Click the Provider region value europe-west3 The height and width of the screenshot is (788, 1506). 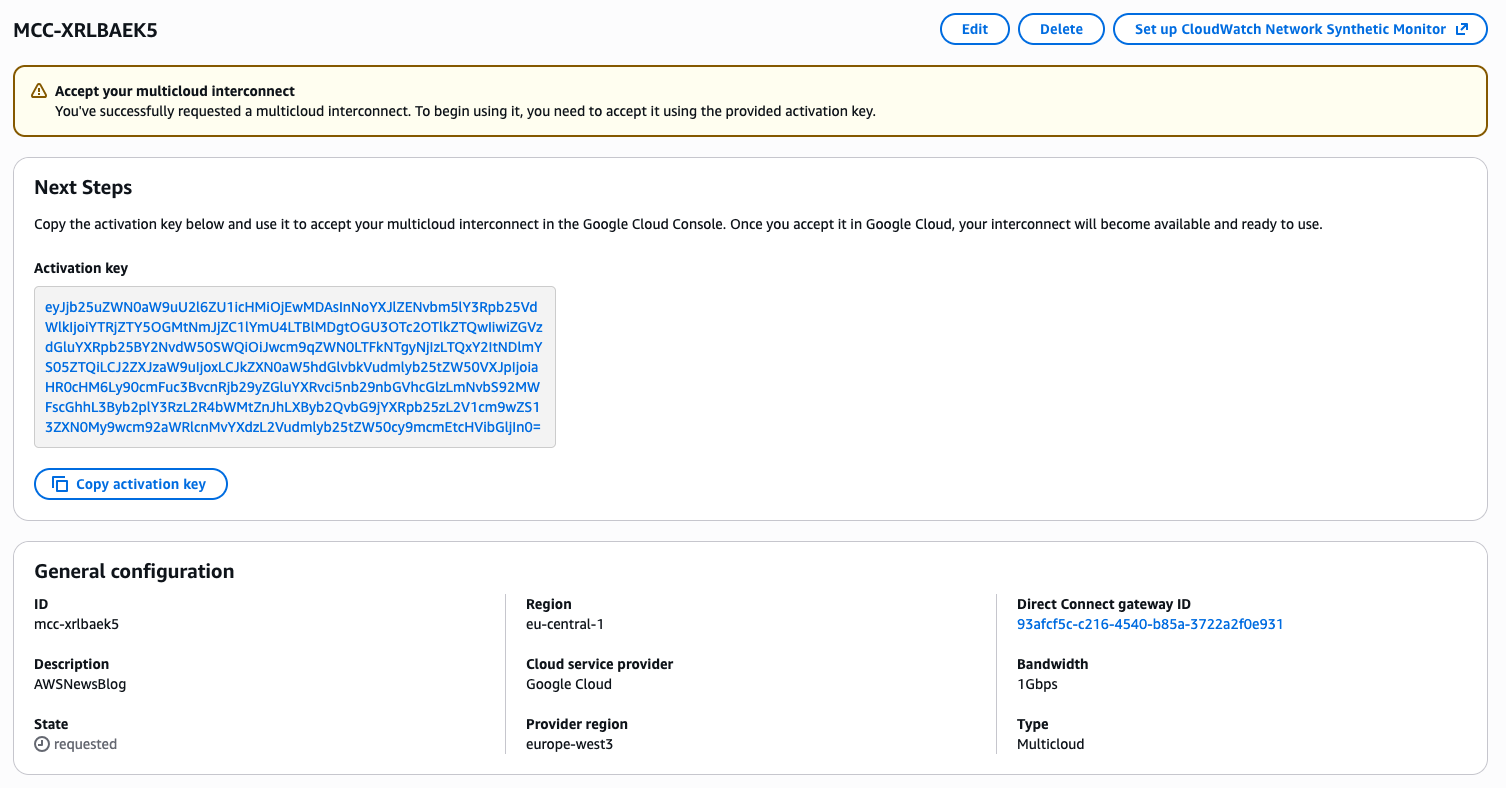tap(569, 744)
